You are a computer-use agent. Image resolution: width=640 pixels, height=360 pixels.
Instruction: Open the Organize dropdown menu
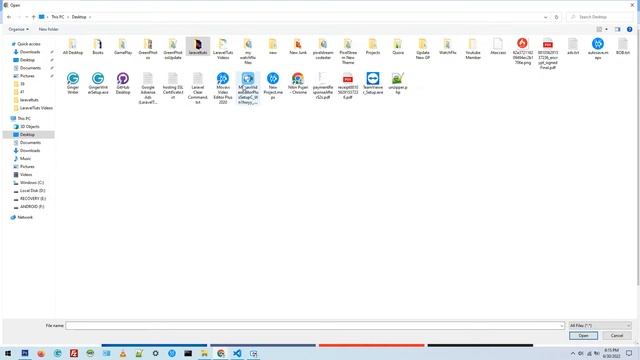coord(18,29)
